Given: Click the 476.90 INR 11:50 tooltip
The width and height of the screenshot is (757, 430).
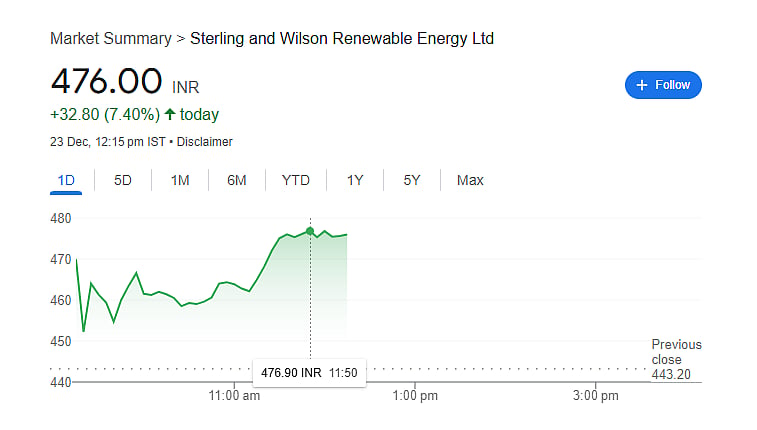Looking at the screenshot, I should [309, 373].
